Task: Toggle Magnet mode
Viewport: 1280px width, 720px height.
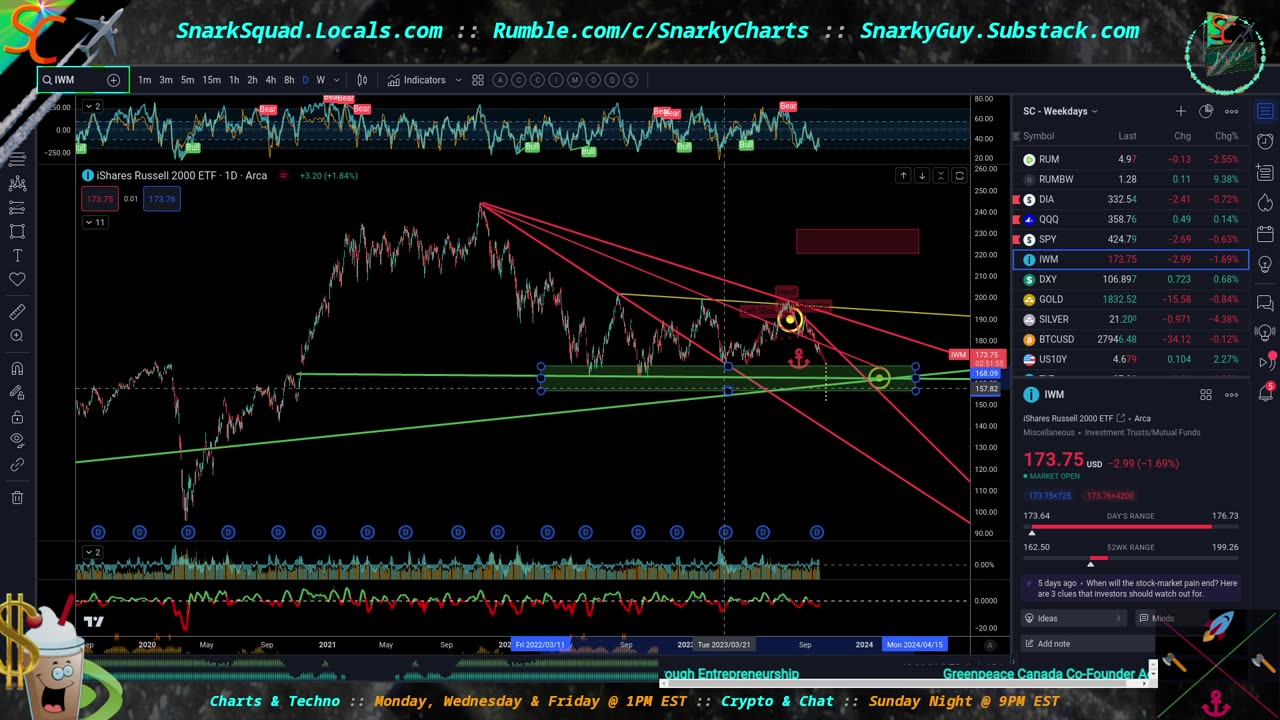Action: [17, 369]
